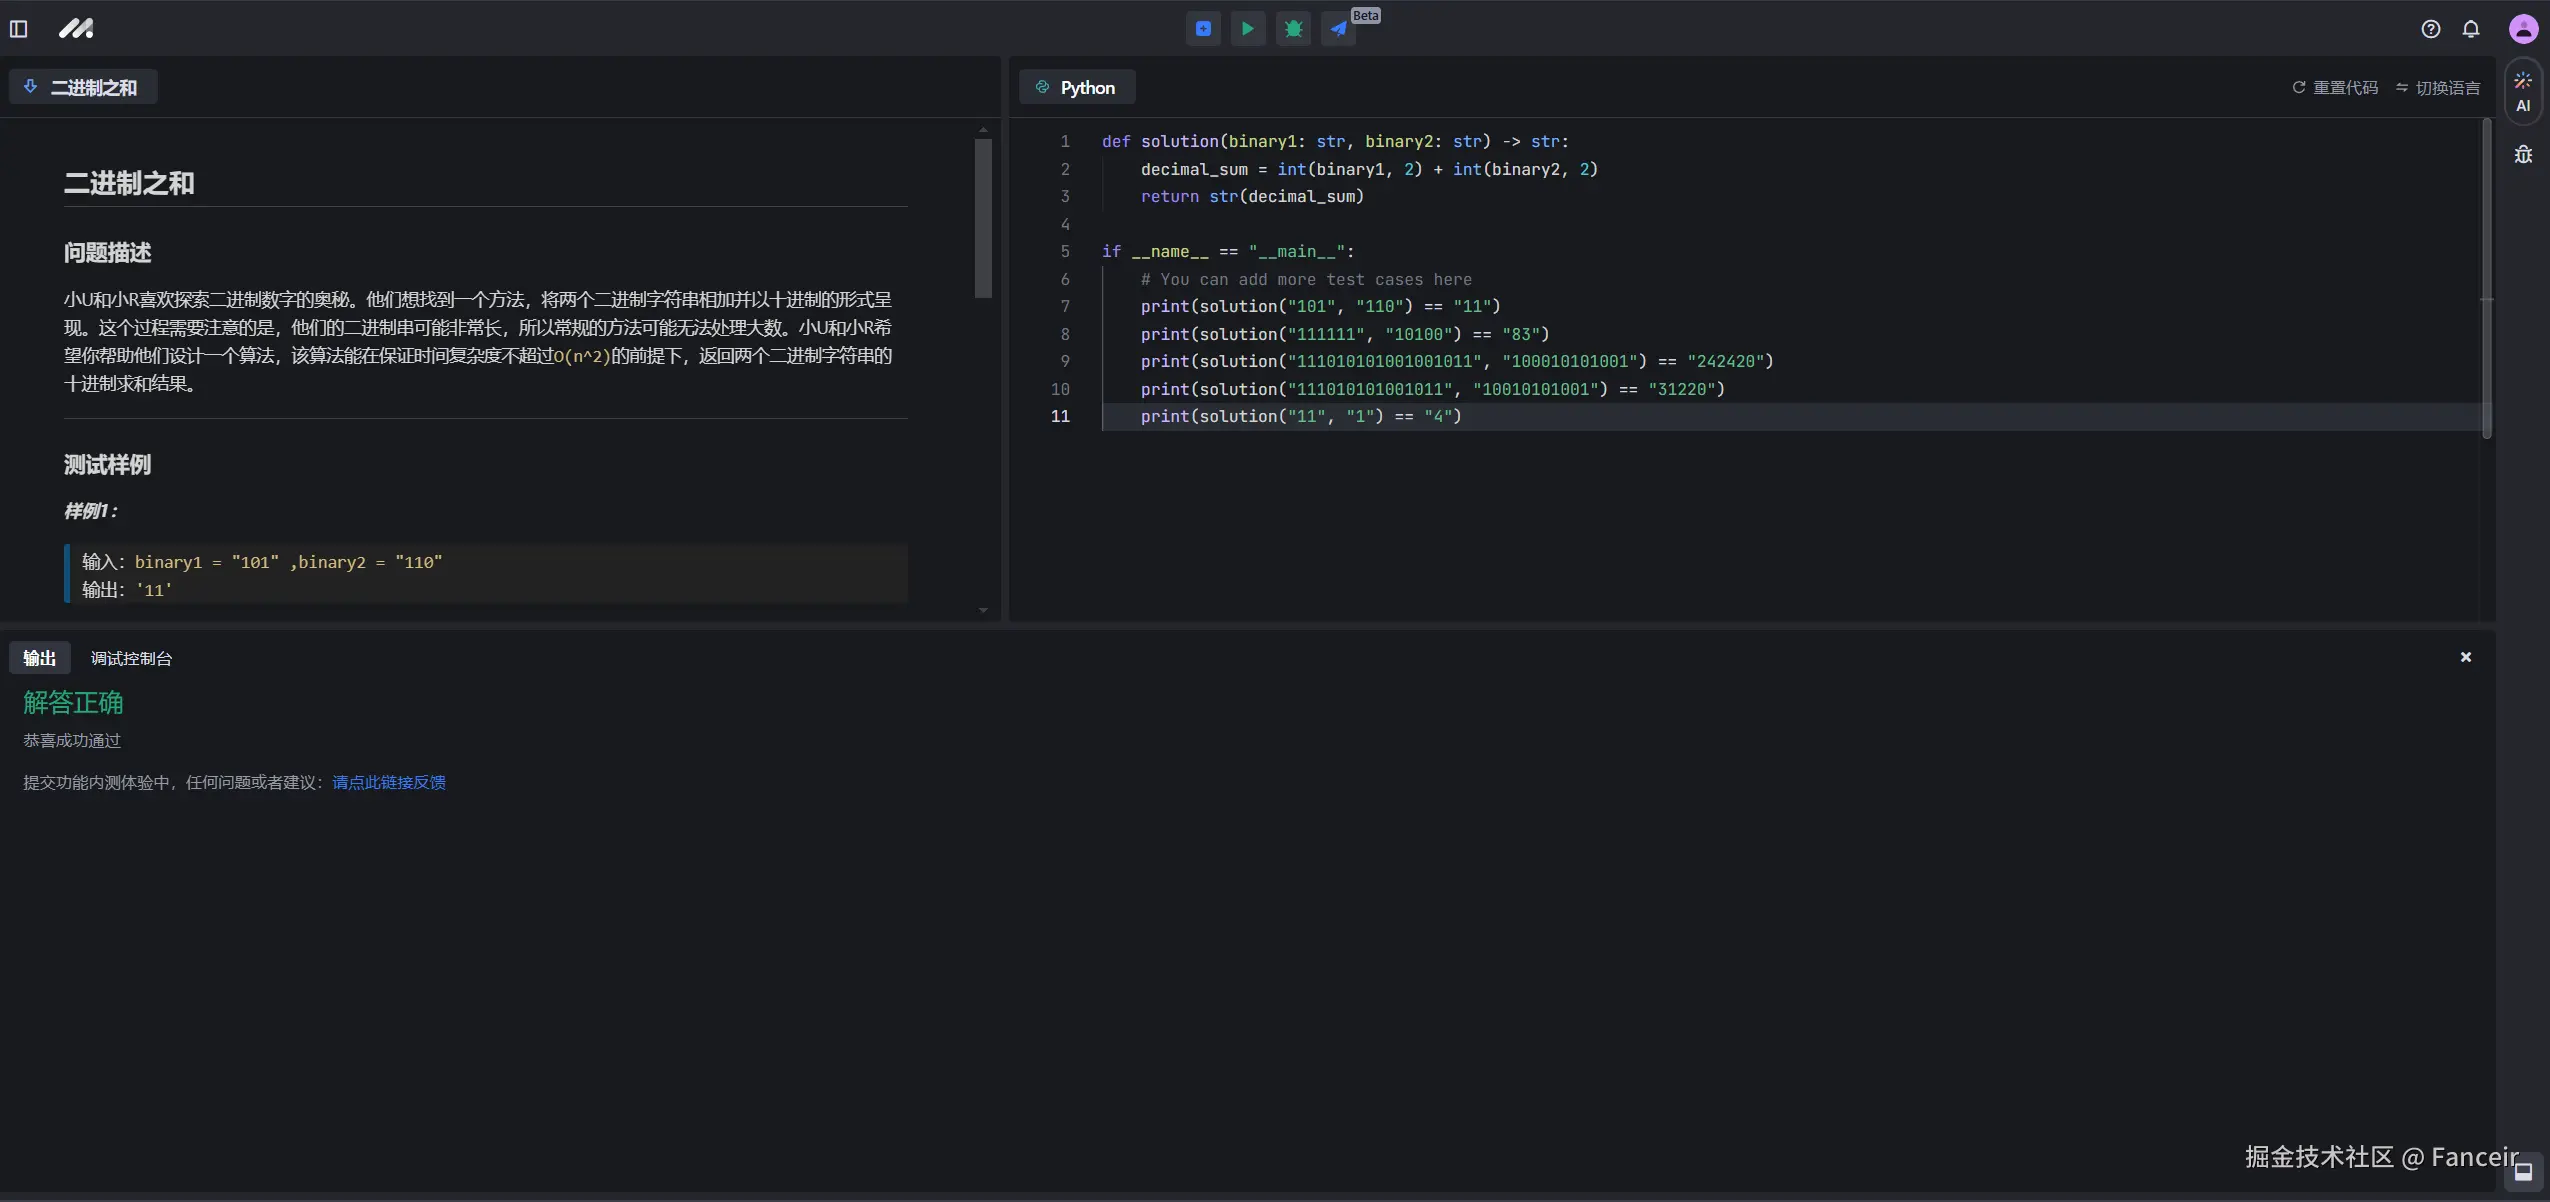The width and height of the screenshot is (2550, 1202).
Task: Click the green Run code play button
Action: point(1248,29)
